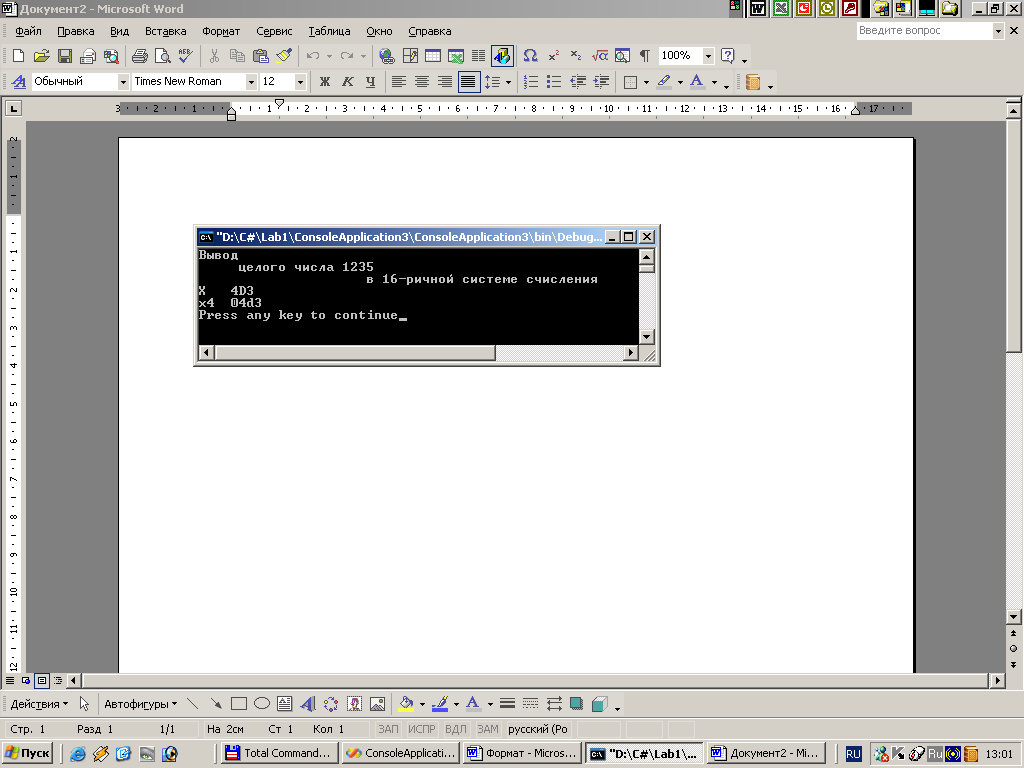Apply superscript x² formatting
This screenshot has width=1024, height=768.
554,56
